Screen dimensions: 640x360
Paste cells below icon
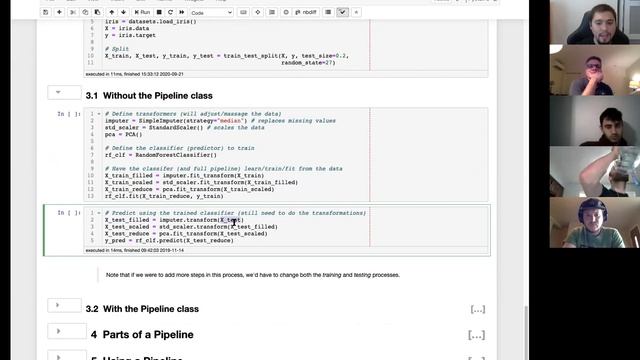[97, 12]
